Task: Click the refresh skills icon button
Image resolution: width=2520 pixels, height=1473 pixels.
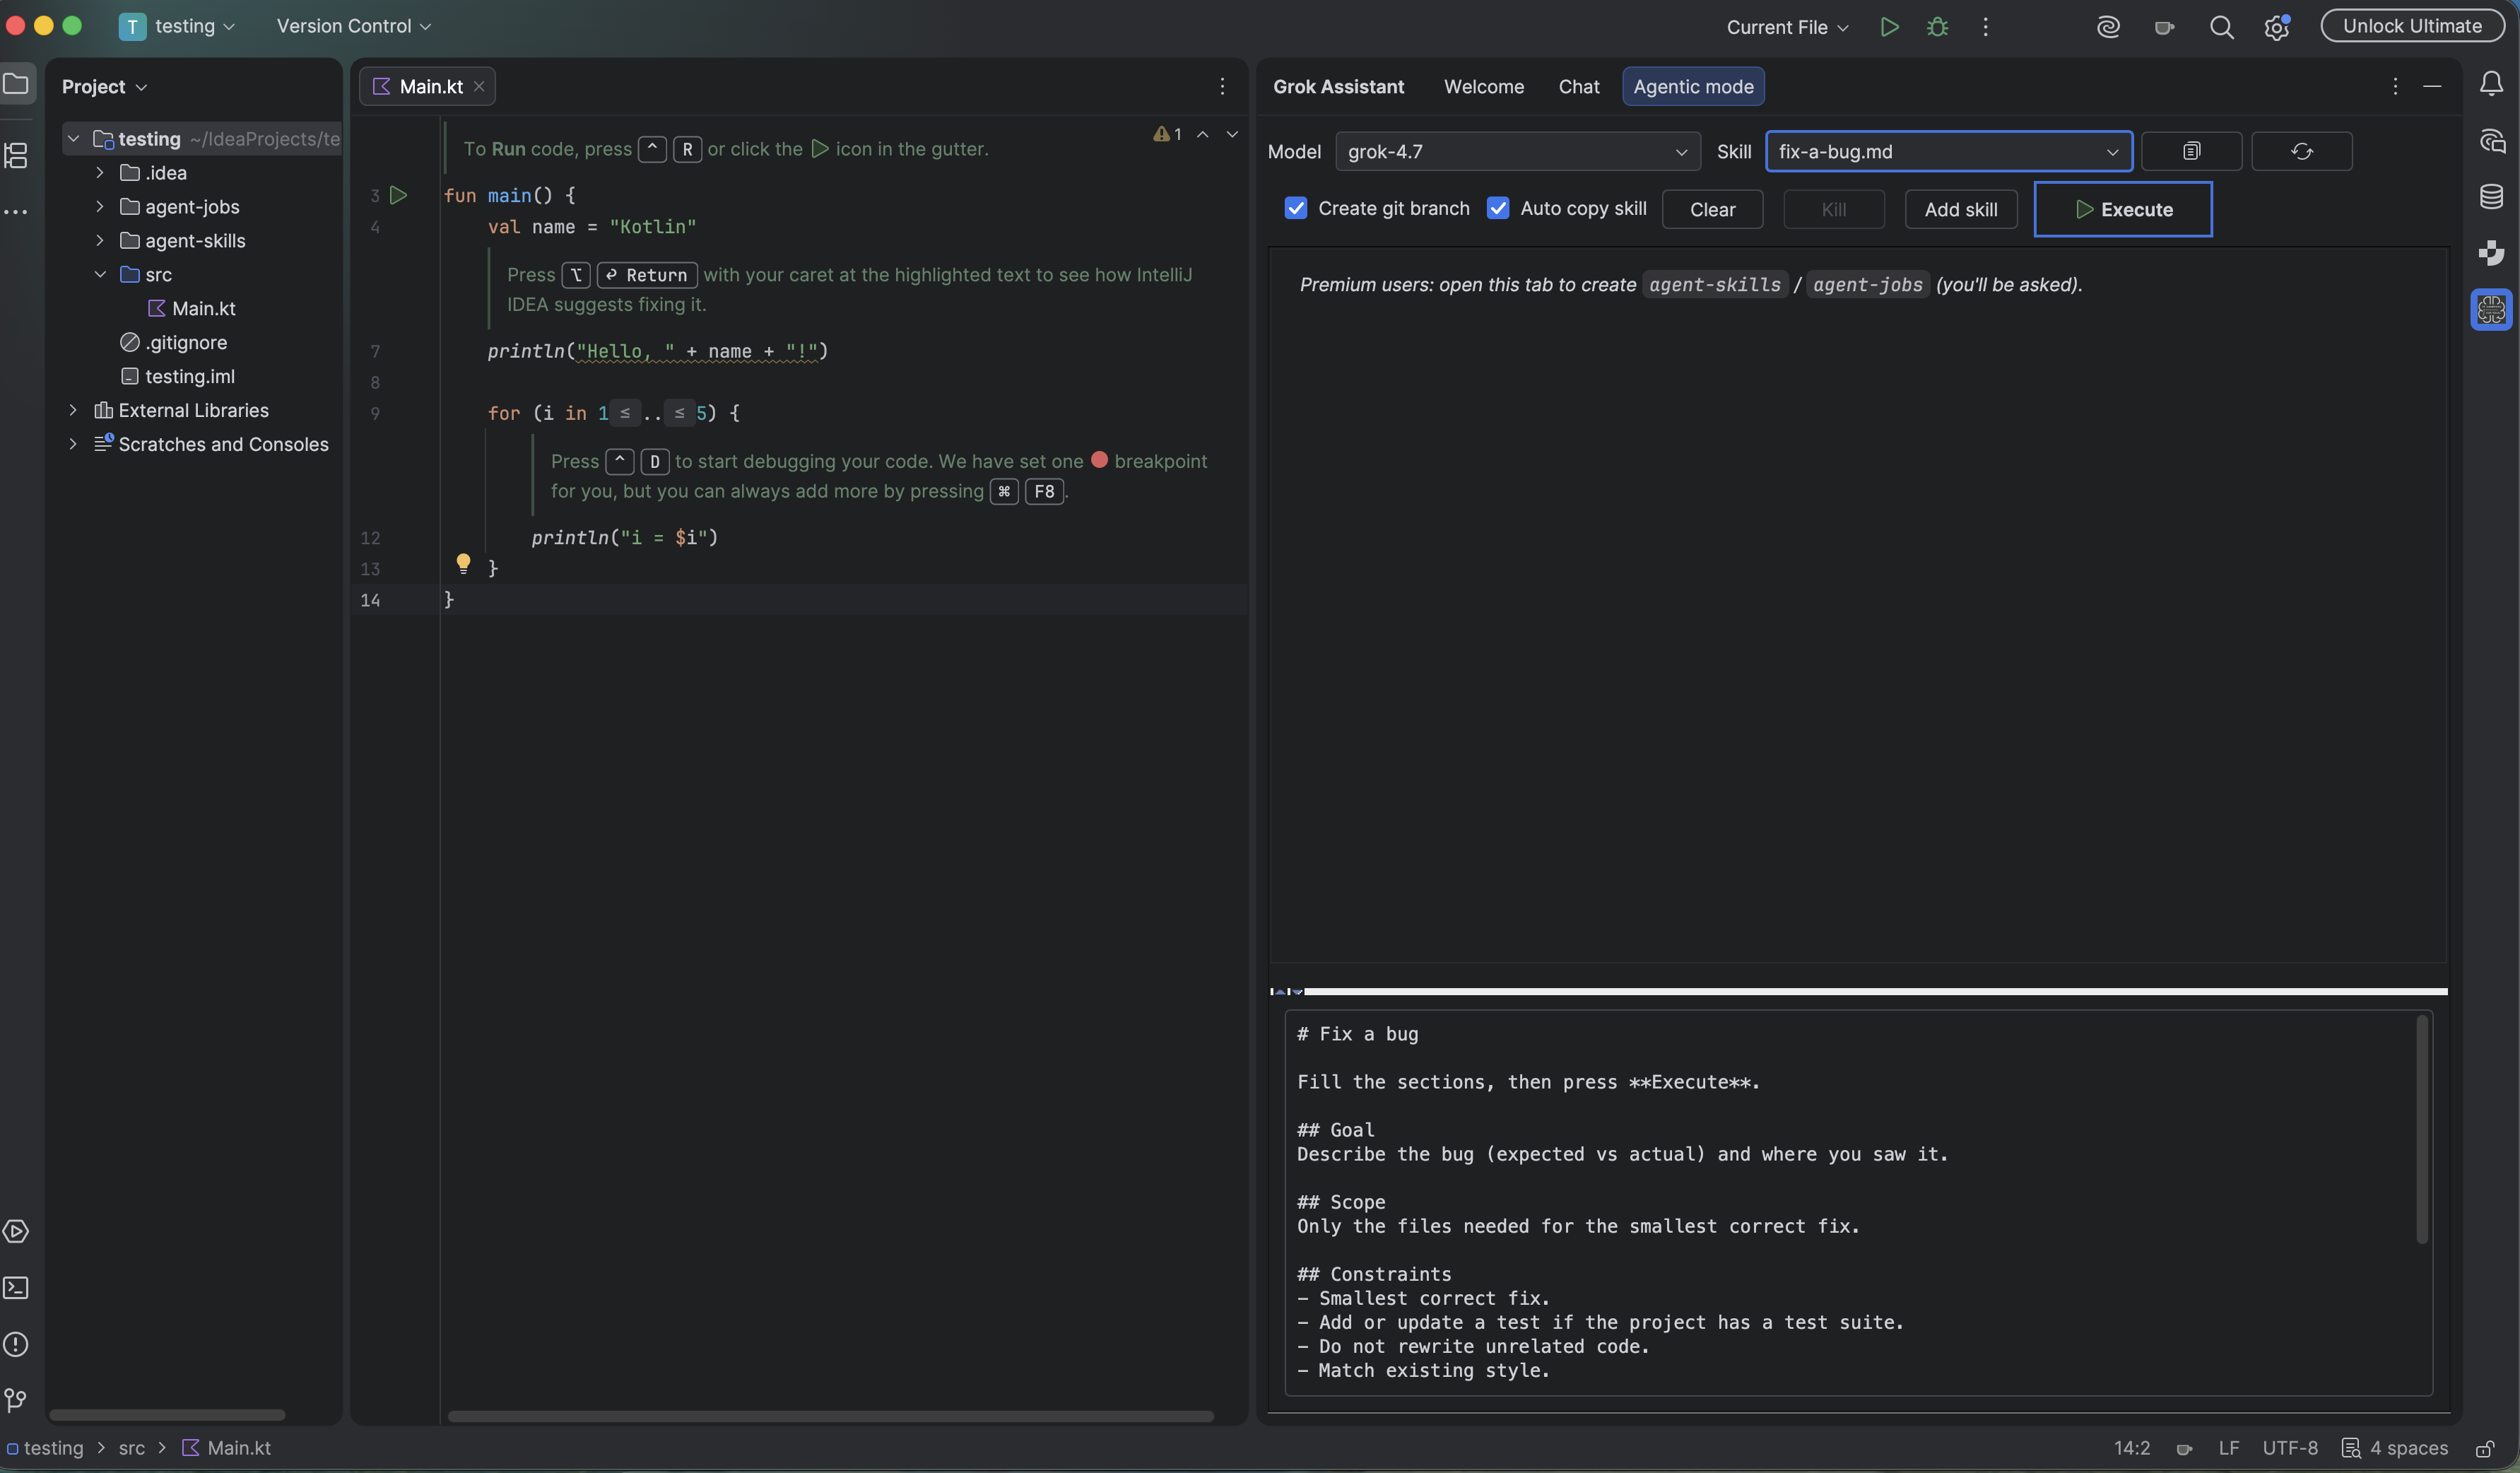Action: click(x=2302, y=151)
